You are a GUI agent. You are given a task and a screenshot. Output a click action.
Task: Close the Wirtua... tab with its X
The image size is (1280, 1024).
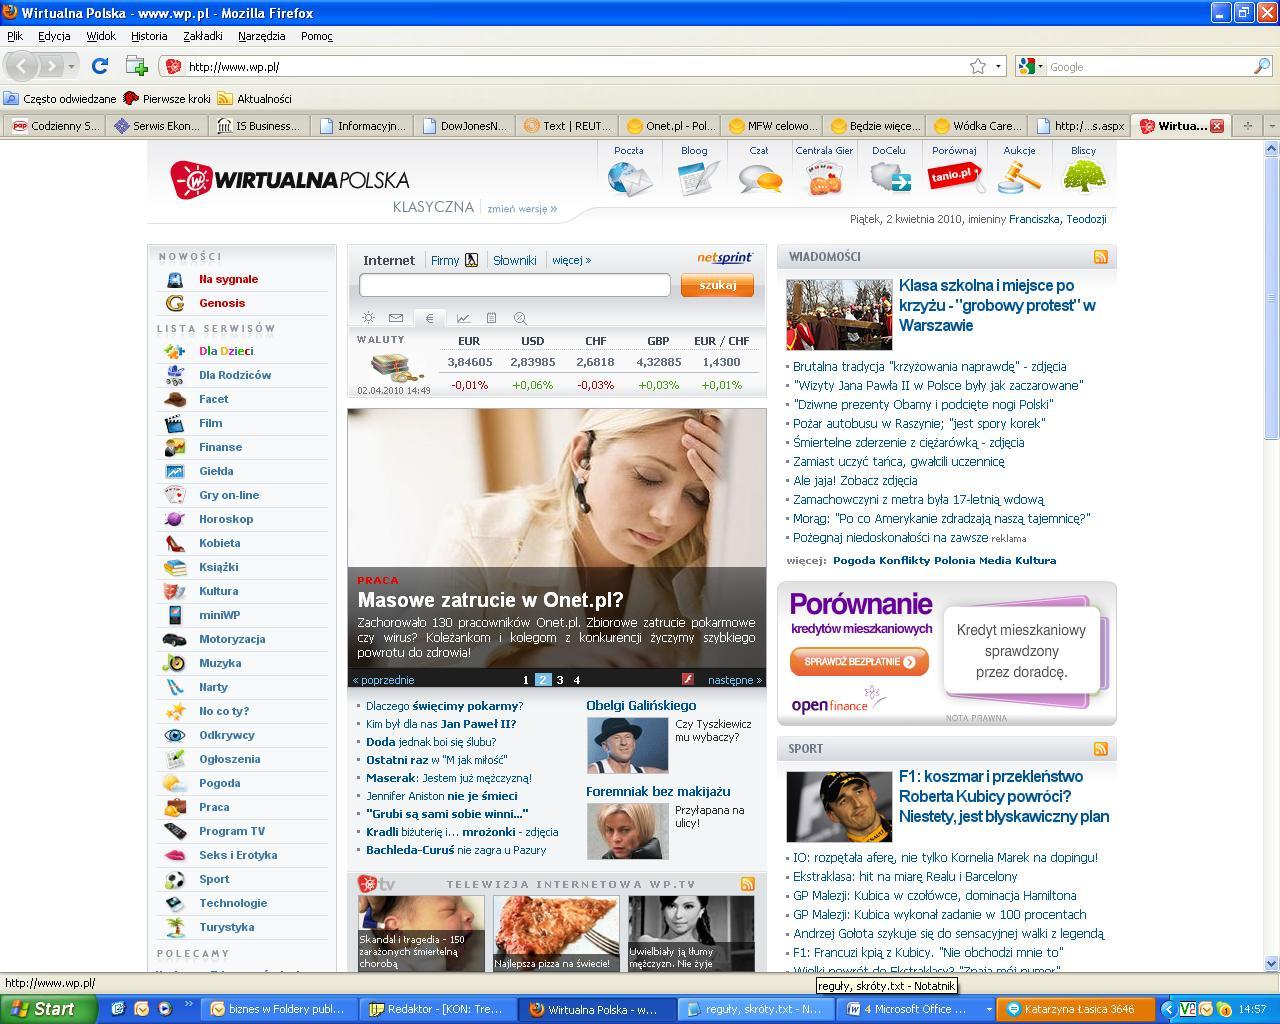pyautogui.click(x=1217, y=126)
